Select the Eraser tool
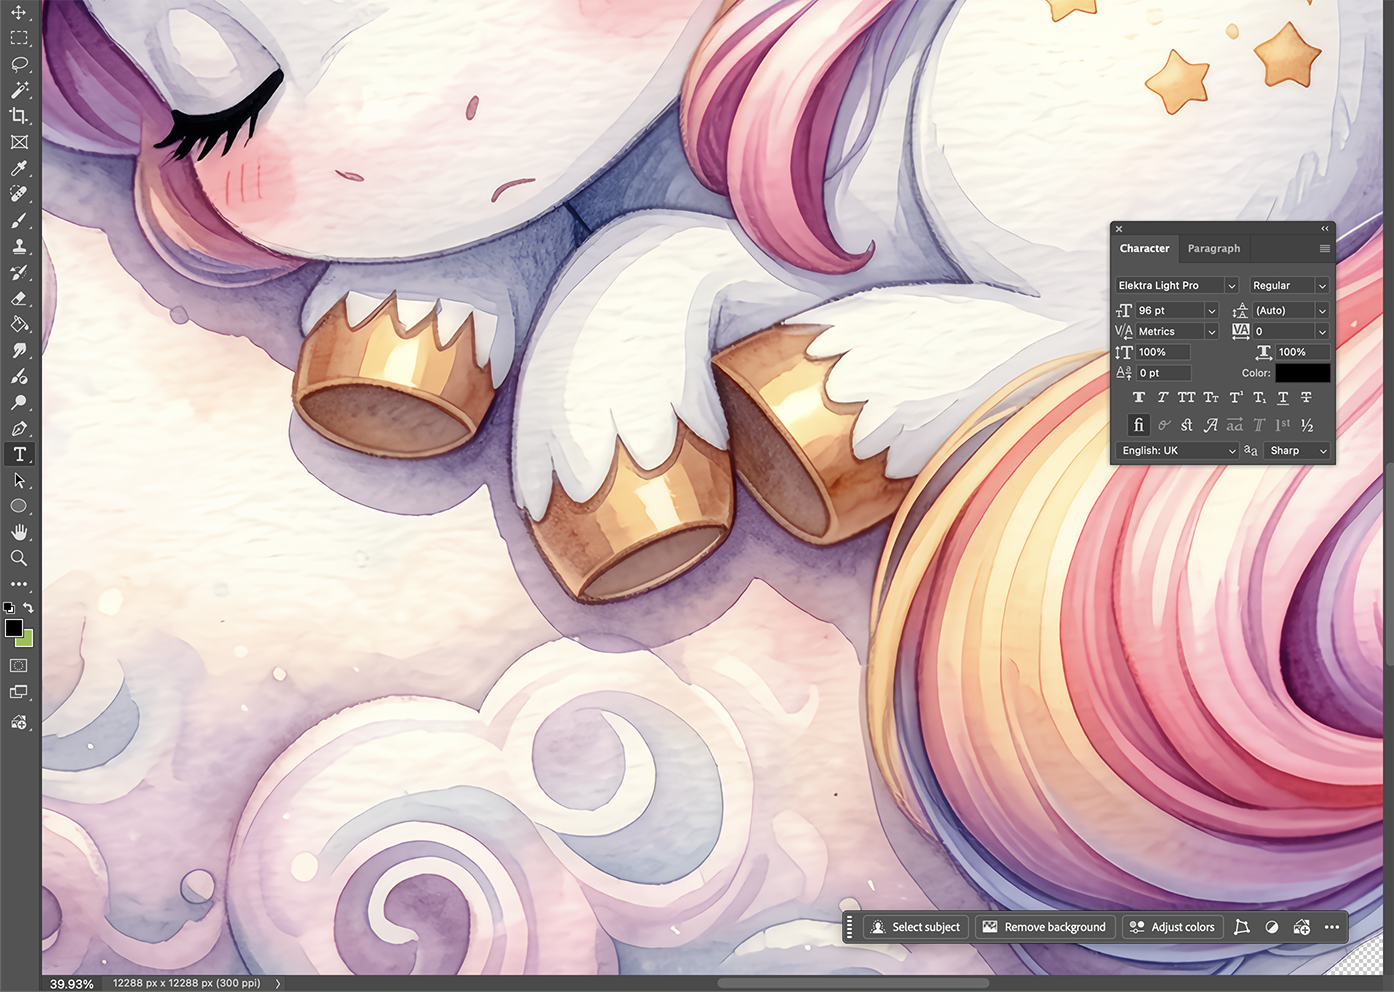 click(19, 298)
